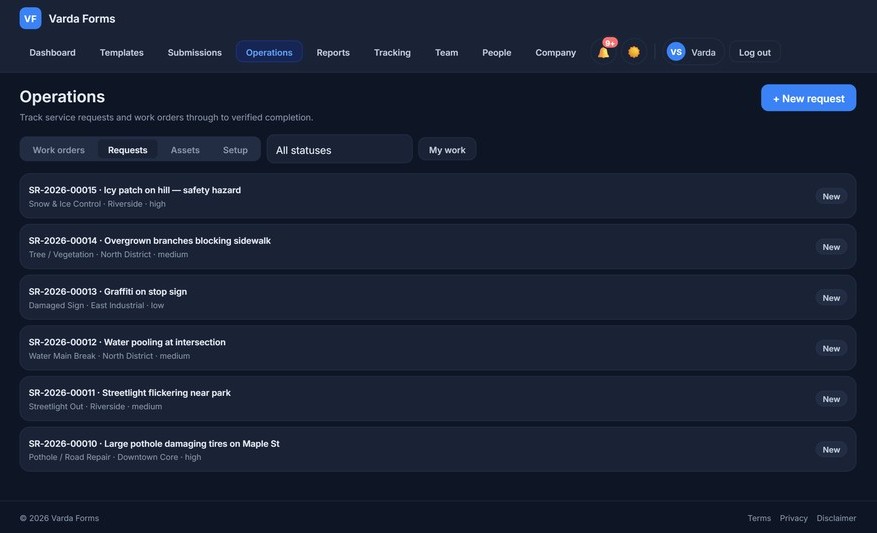Viewport: 877px width, 533px height.
Task: Switch to the Work orders tab
Action: 59,150
